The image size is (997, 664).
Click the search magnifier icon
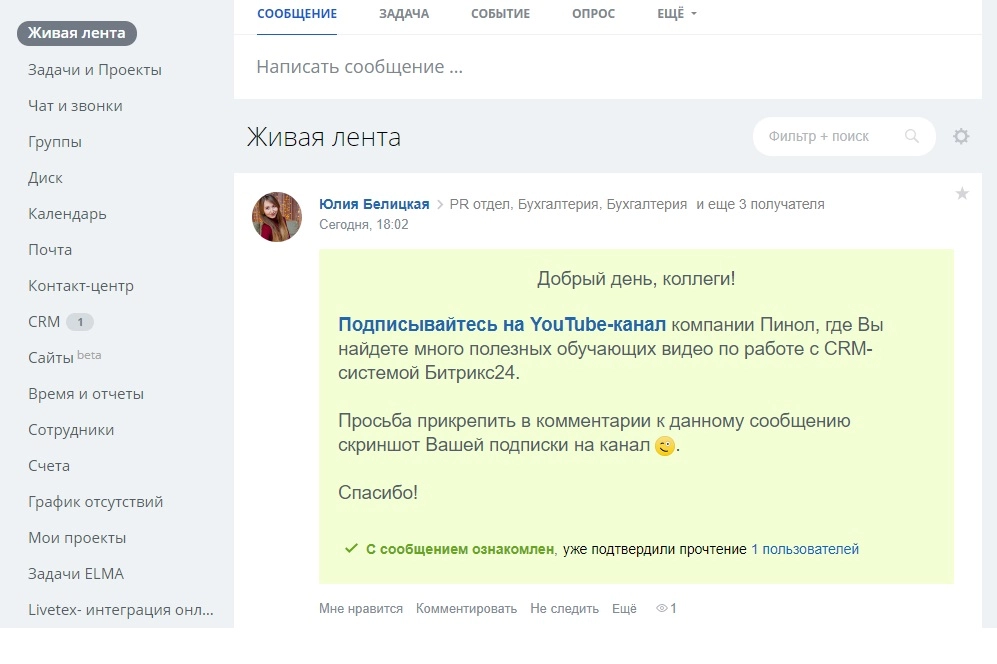911,137
